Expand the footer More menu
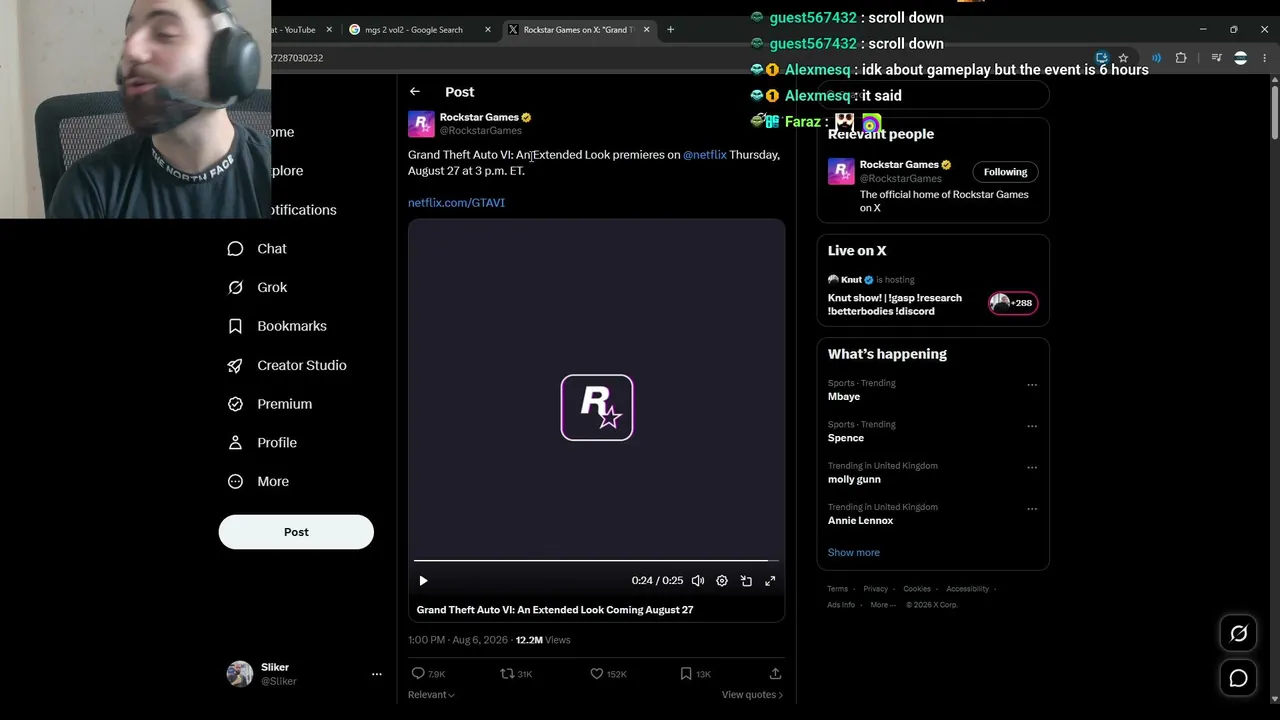Viewport: 1280px width, 720px height. [881, 605]
